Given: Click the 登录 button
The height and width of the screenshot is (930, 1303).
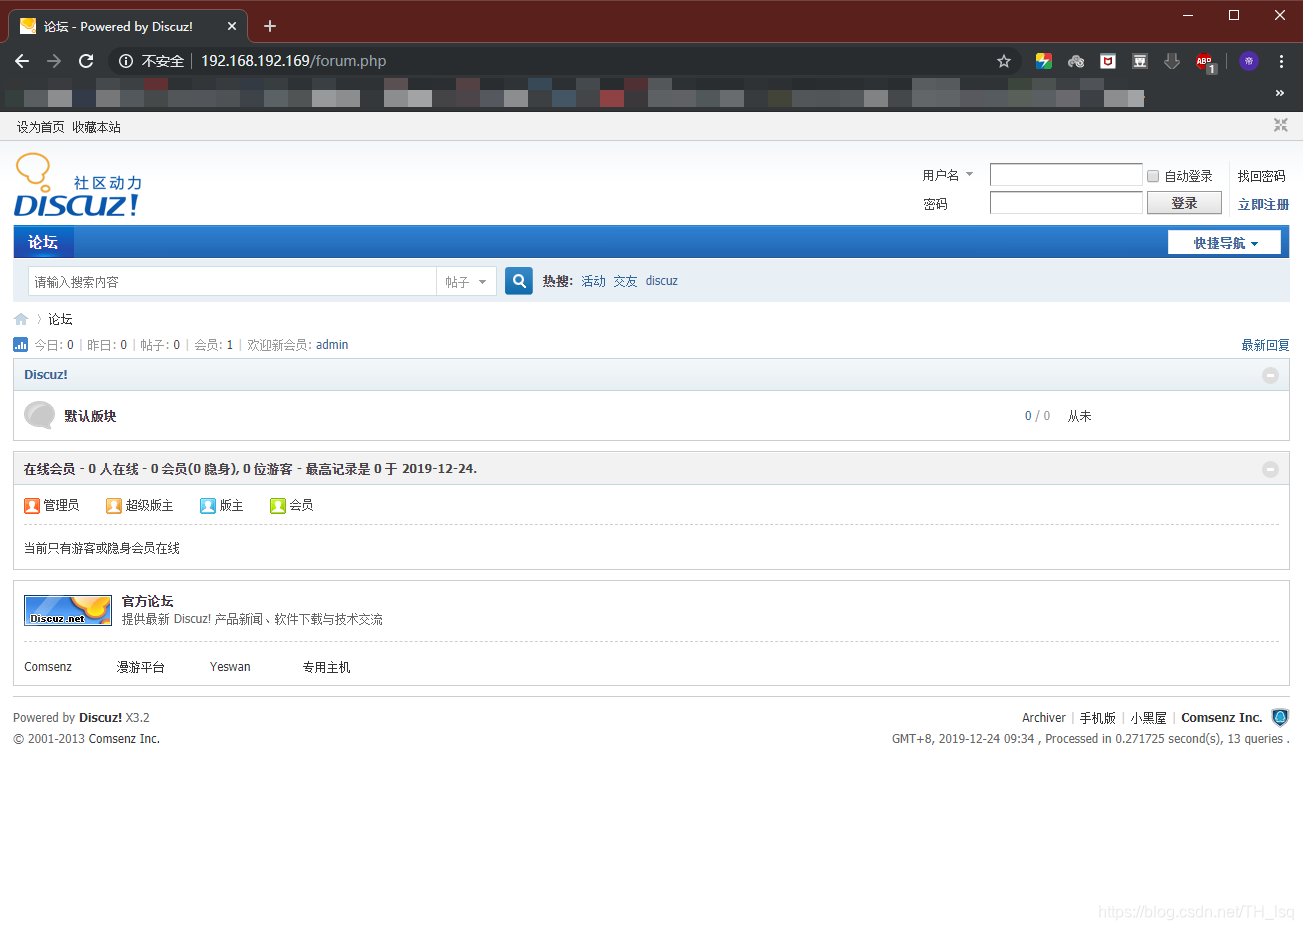Looking at the screenshot, I should point(1184,203).
